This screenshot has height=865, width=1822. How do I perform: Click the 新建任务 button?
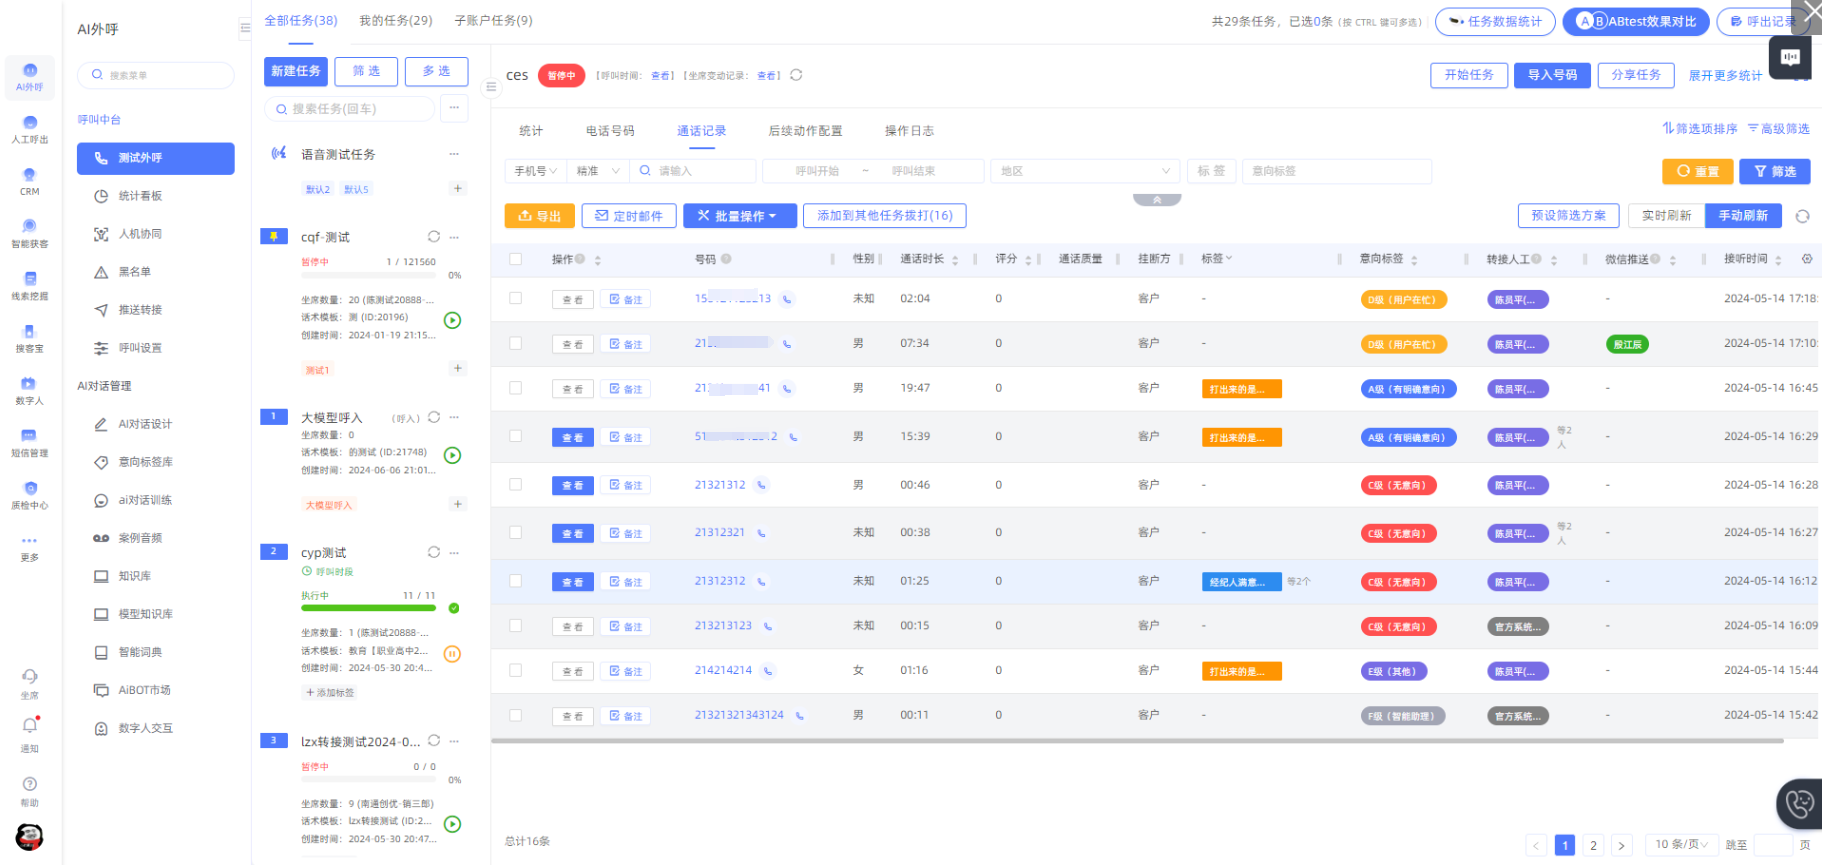click(296, 71)
